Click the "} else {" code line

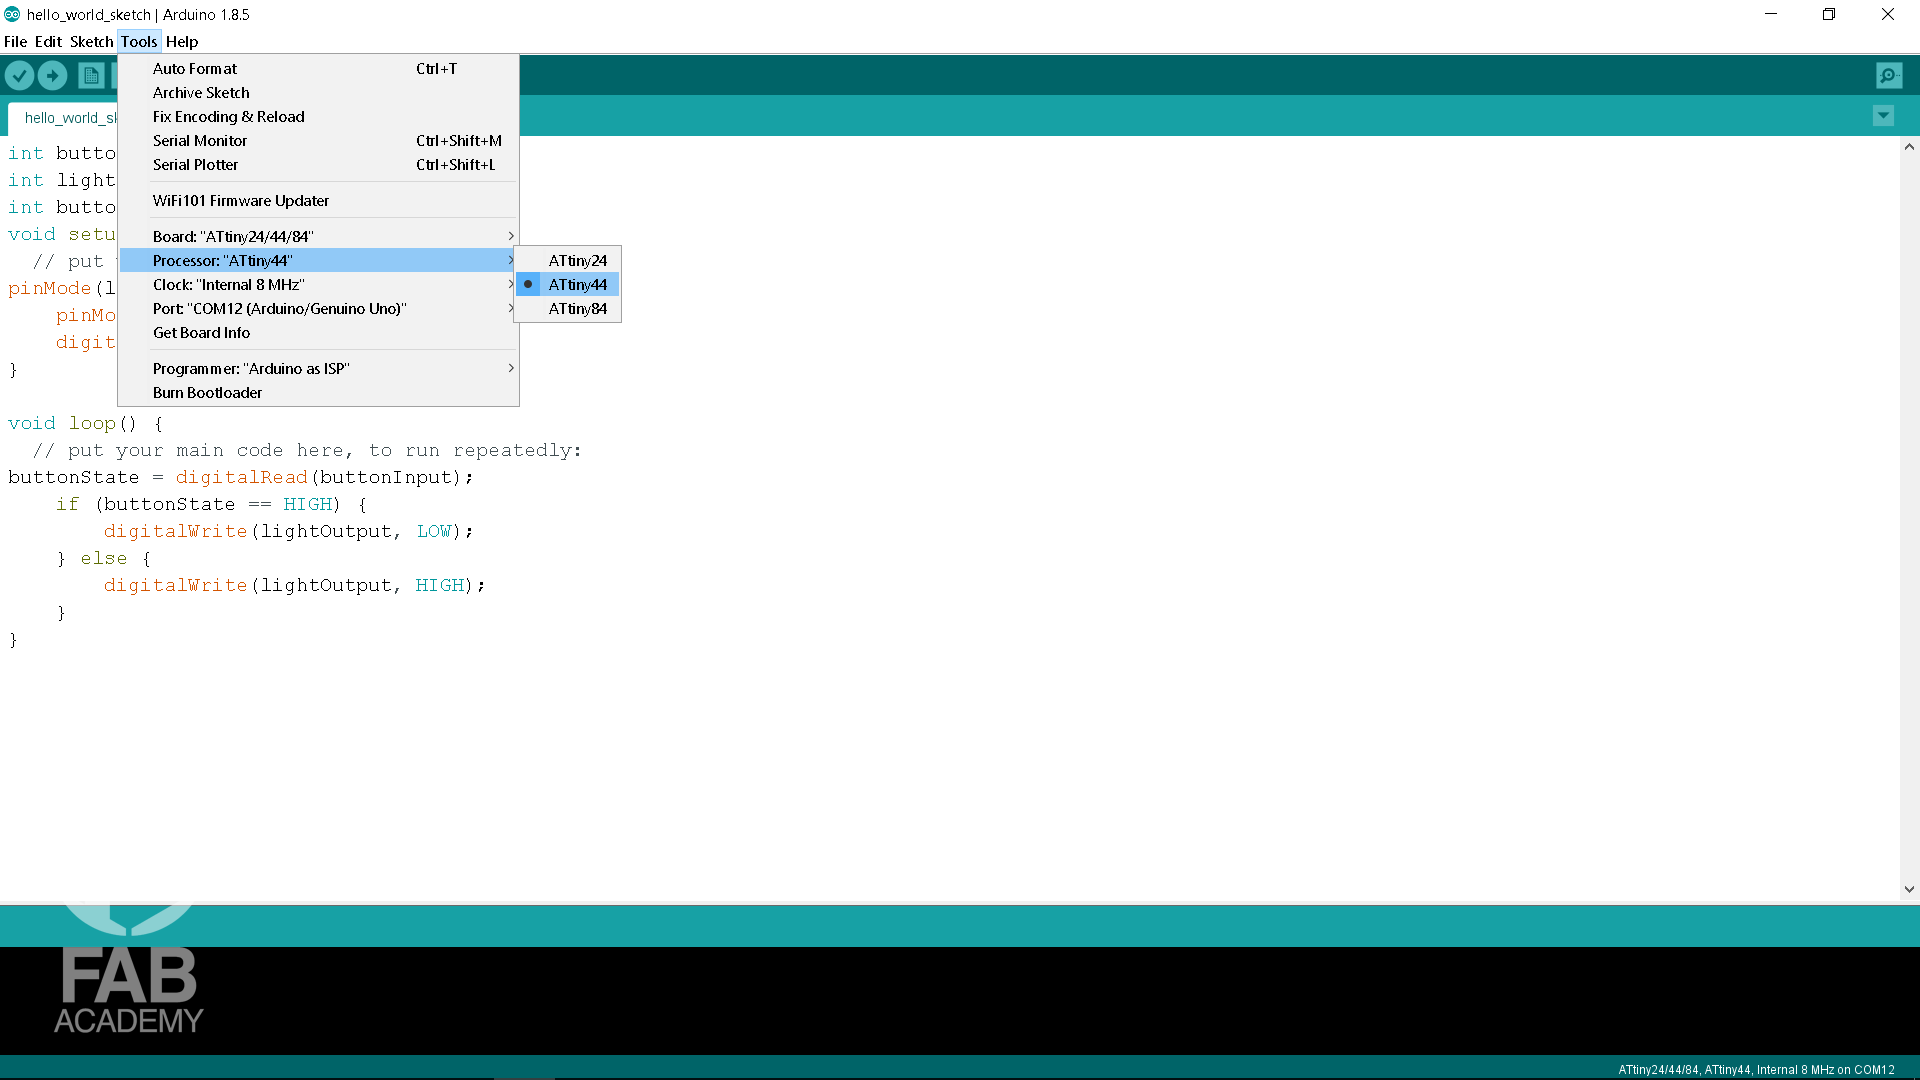coord(103,558)
